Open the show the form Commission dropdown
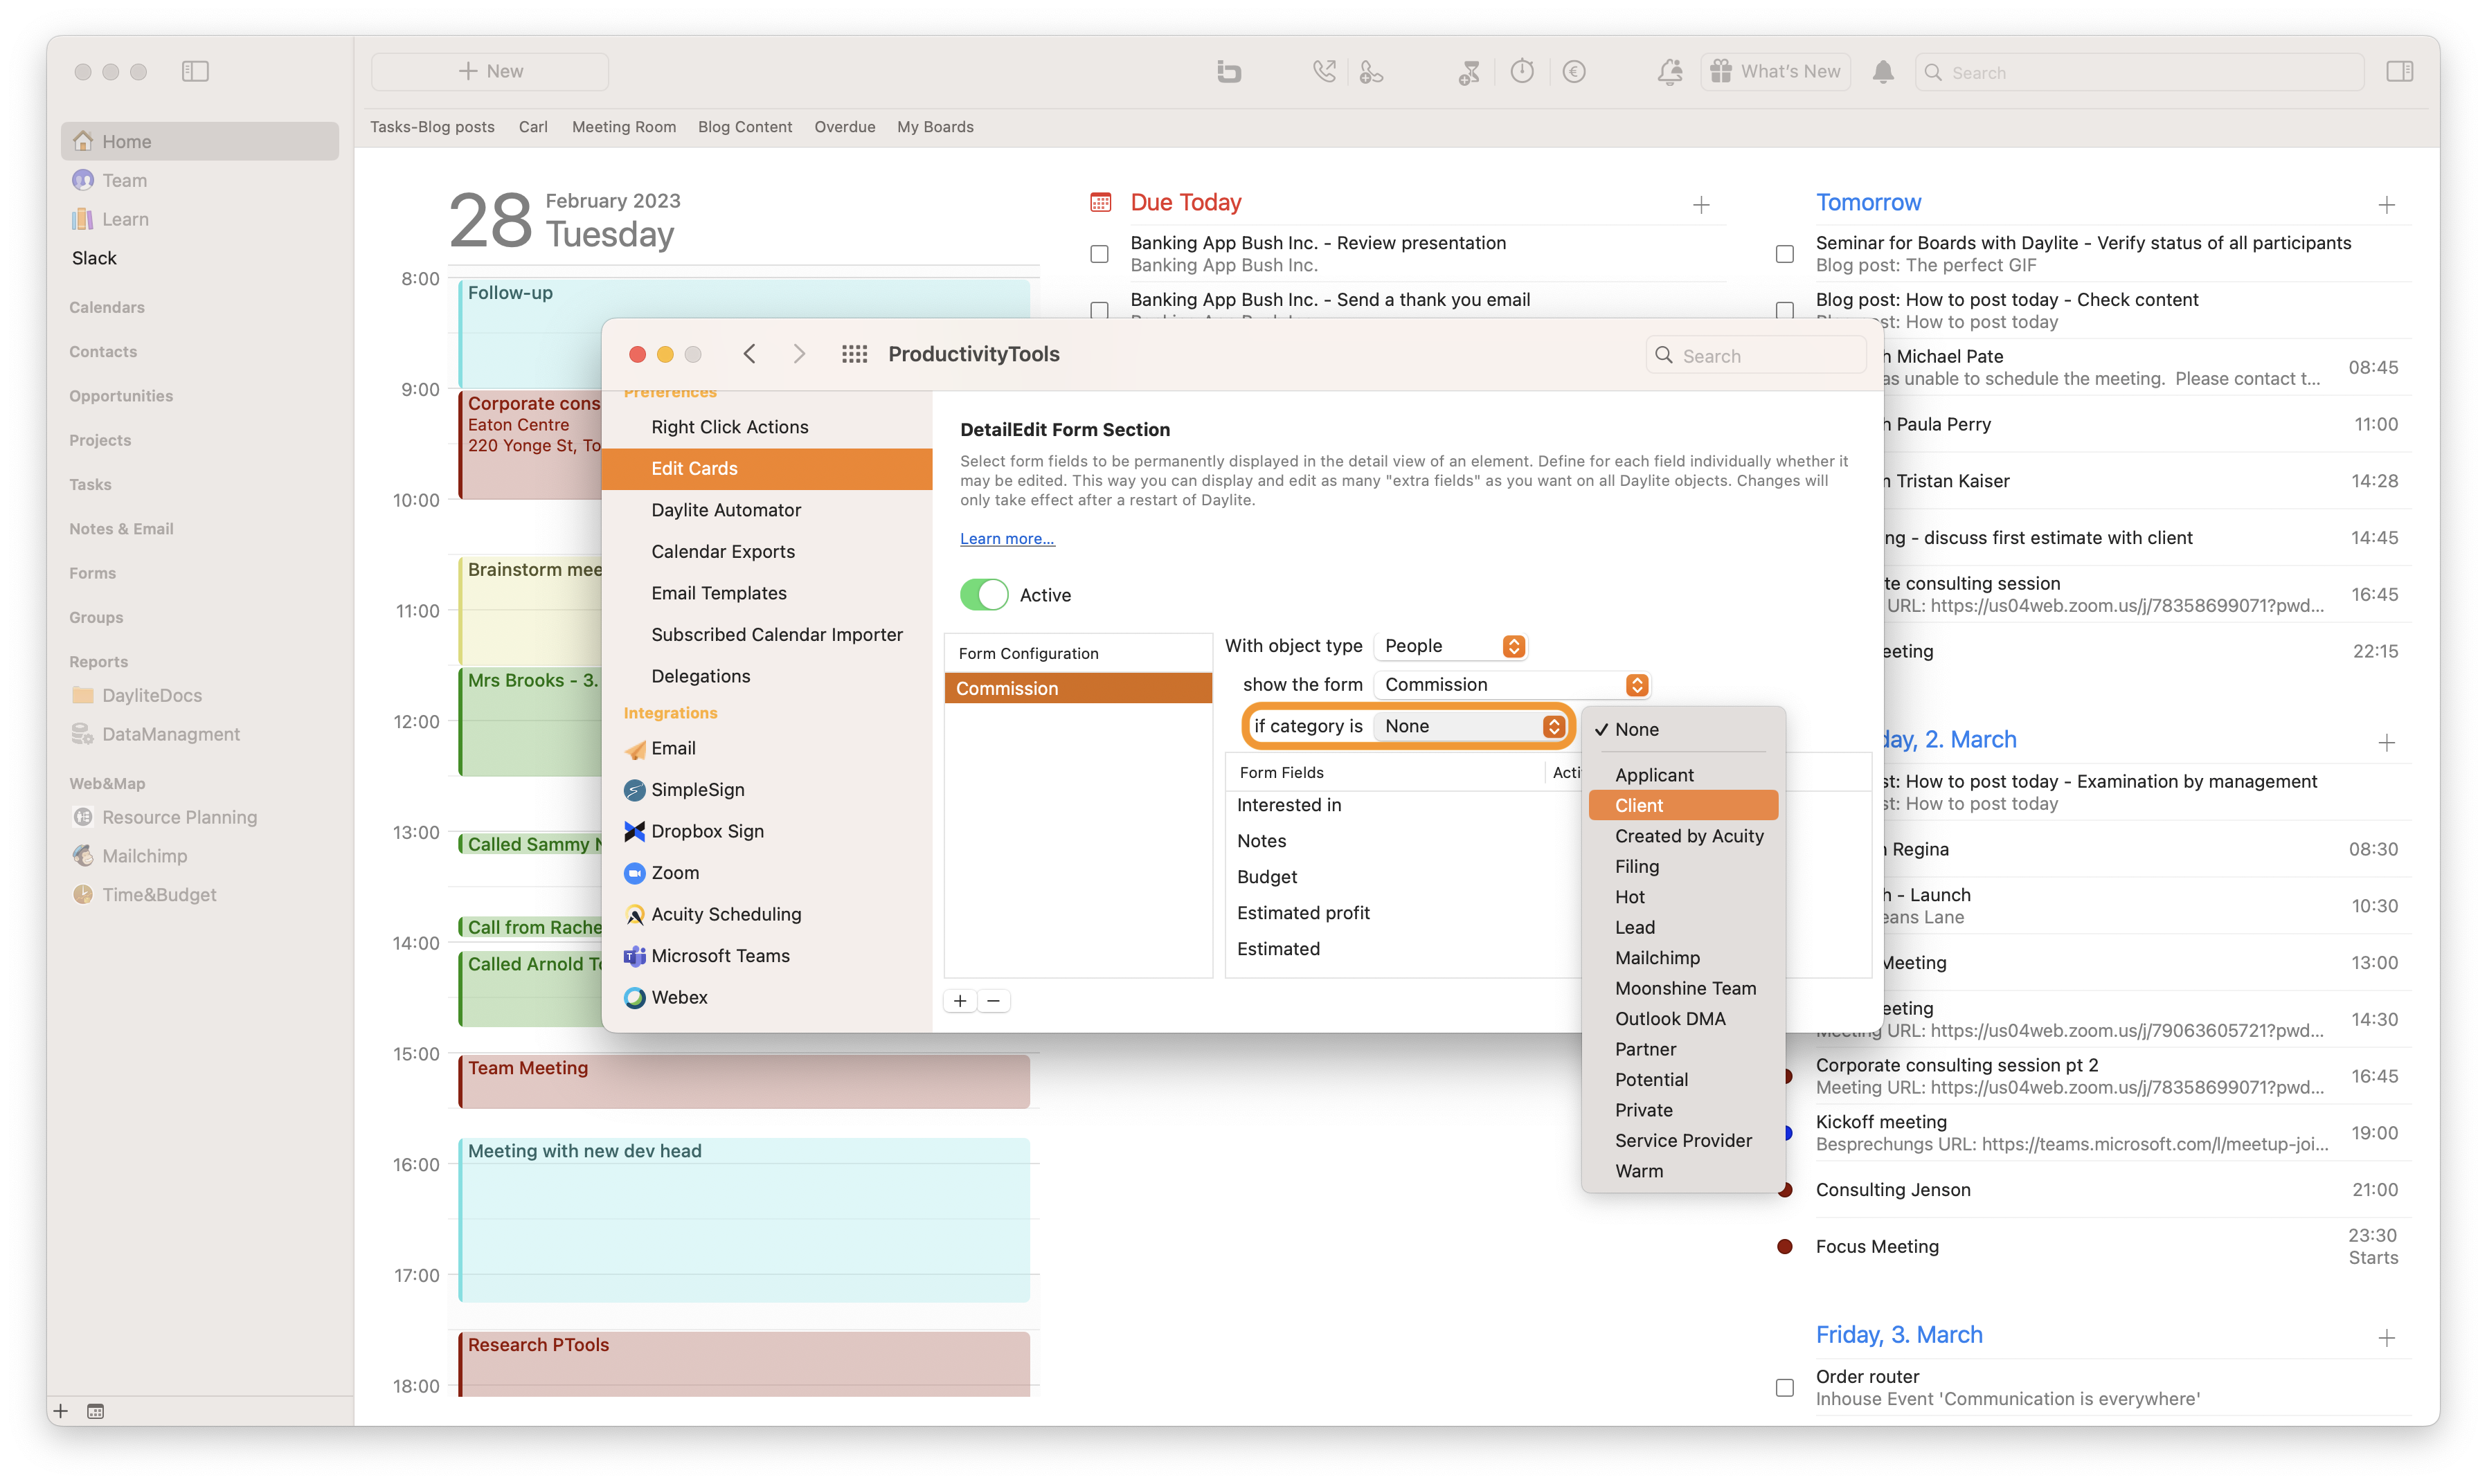 pyautogui.click(x=1511, y=685)
